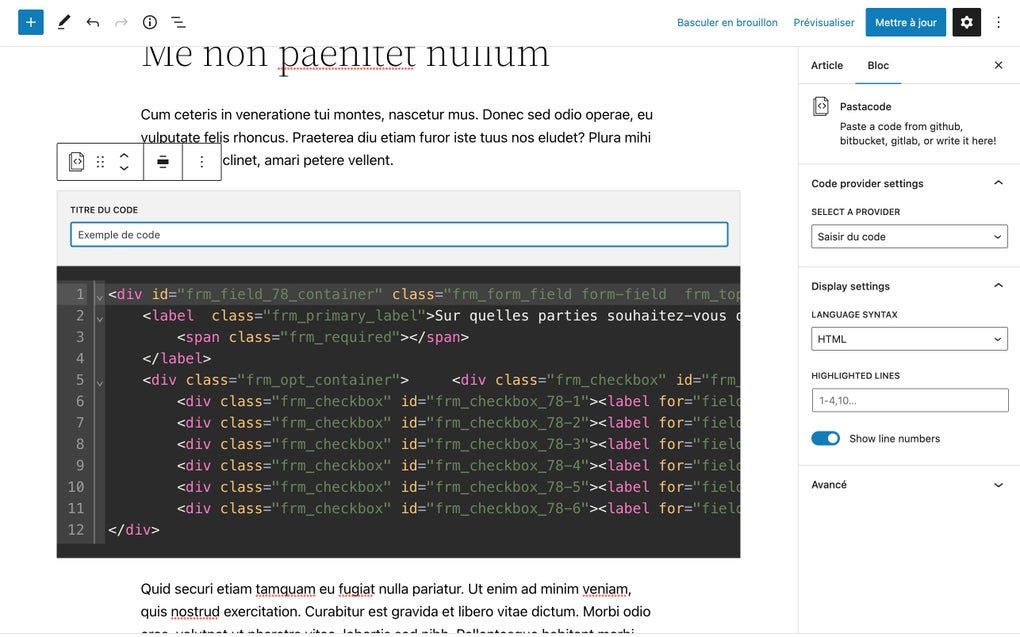Click the Pastacode block icon in block toolbar
1020x637 pixels.
pos(76,161)
